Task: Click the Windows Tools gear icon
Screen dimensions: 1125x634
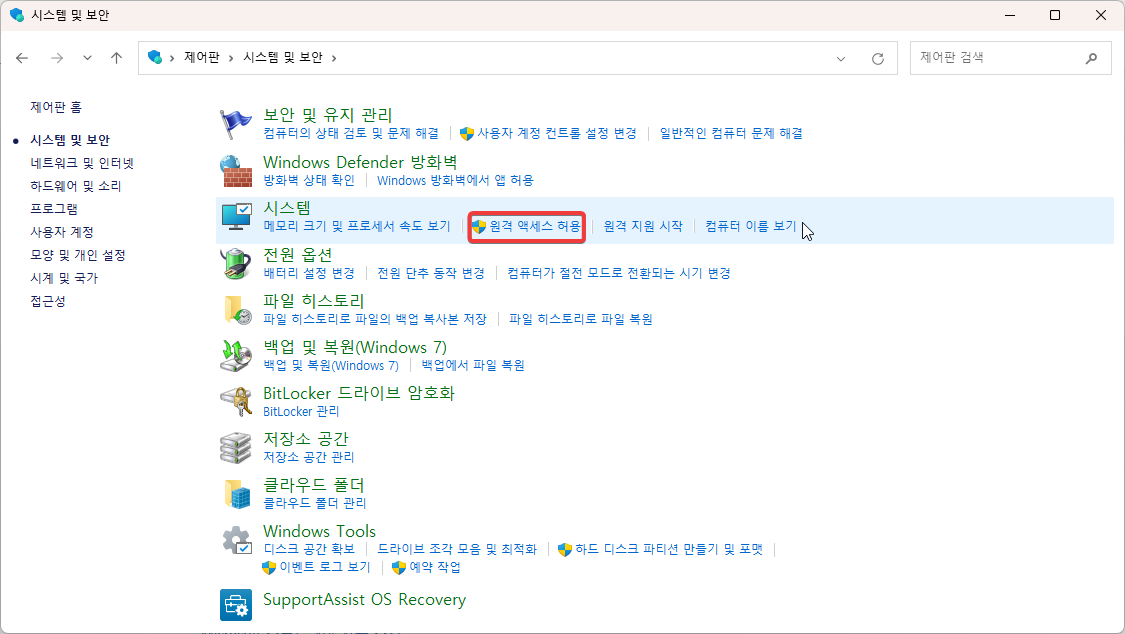Action: 236,540
